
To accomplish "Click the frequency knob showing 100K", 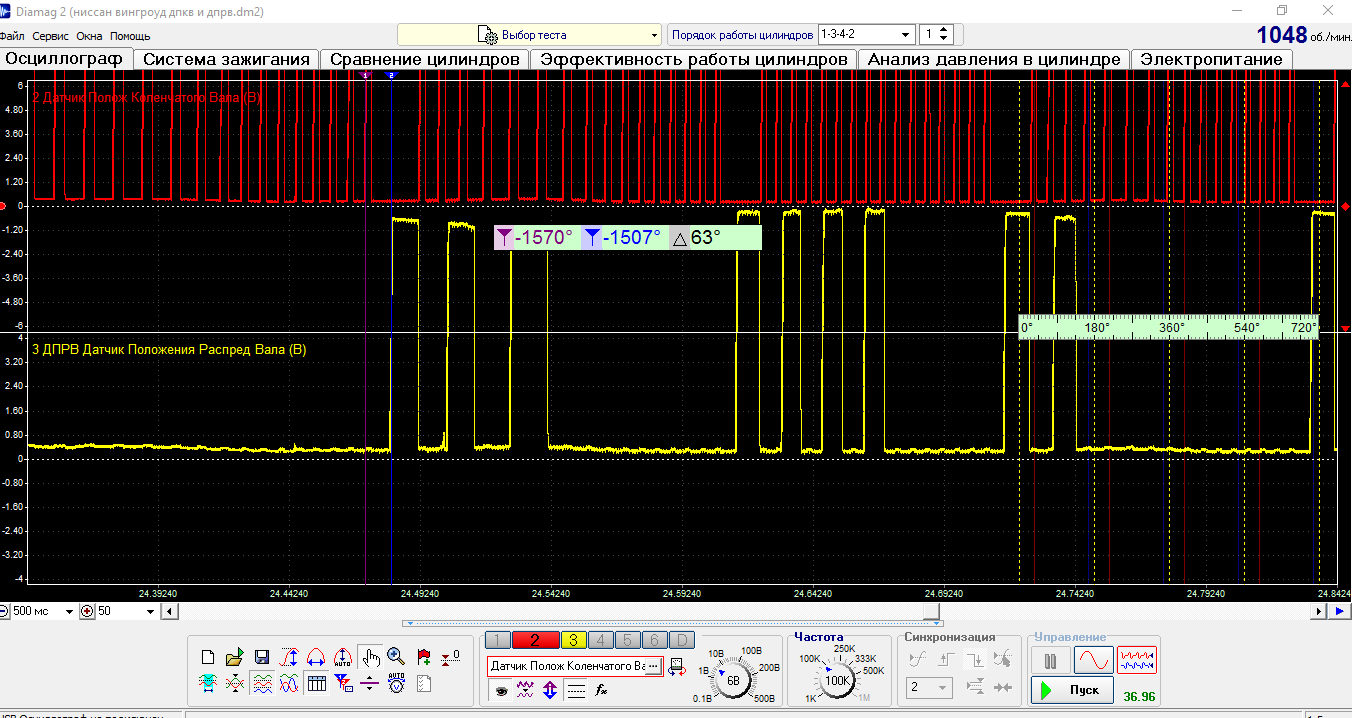I will [x=836, y=680].
